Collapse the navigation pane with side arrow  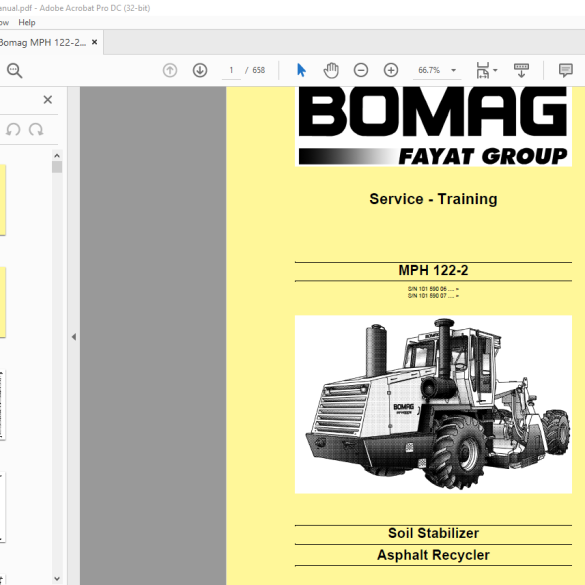click(x=74, y=337)
